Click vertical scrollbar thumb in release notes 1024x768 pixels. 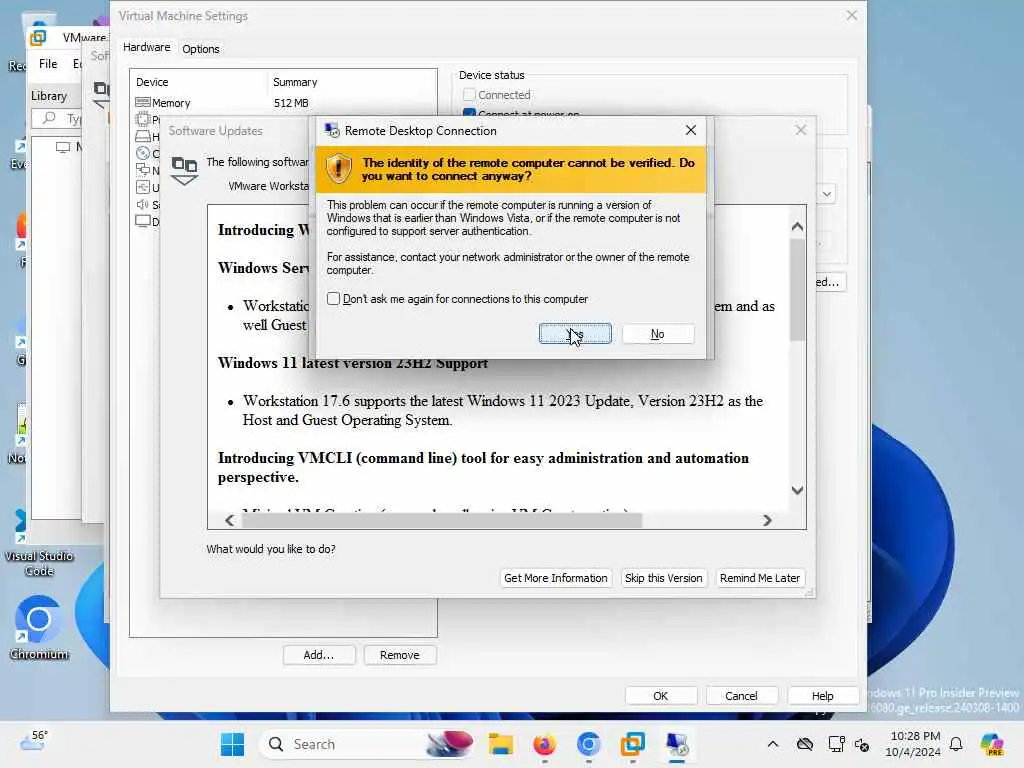(797, 289)
